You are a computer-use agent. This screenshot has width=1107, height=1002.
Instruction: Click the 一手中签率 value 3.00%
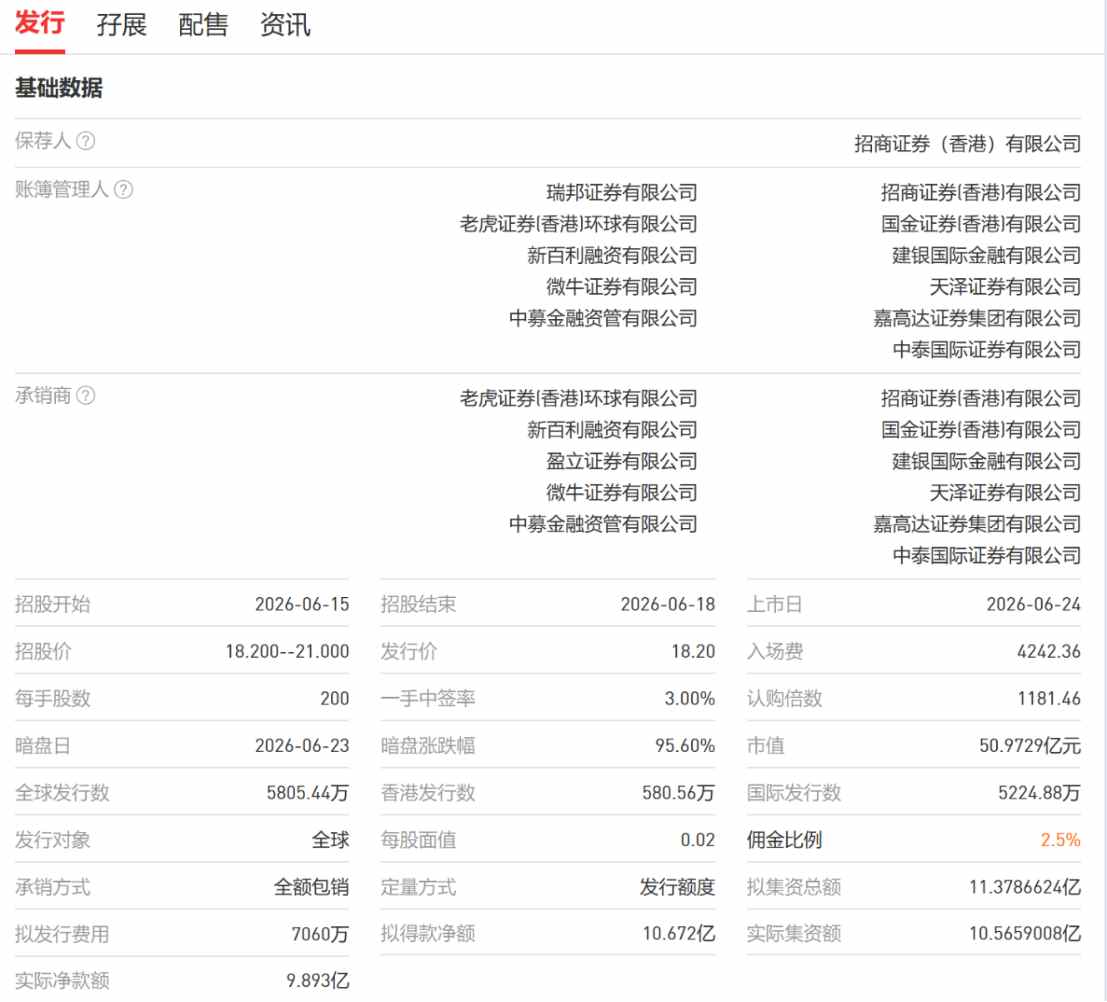[x=690, y=698]
